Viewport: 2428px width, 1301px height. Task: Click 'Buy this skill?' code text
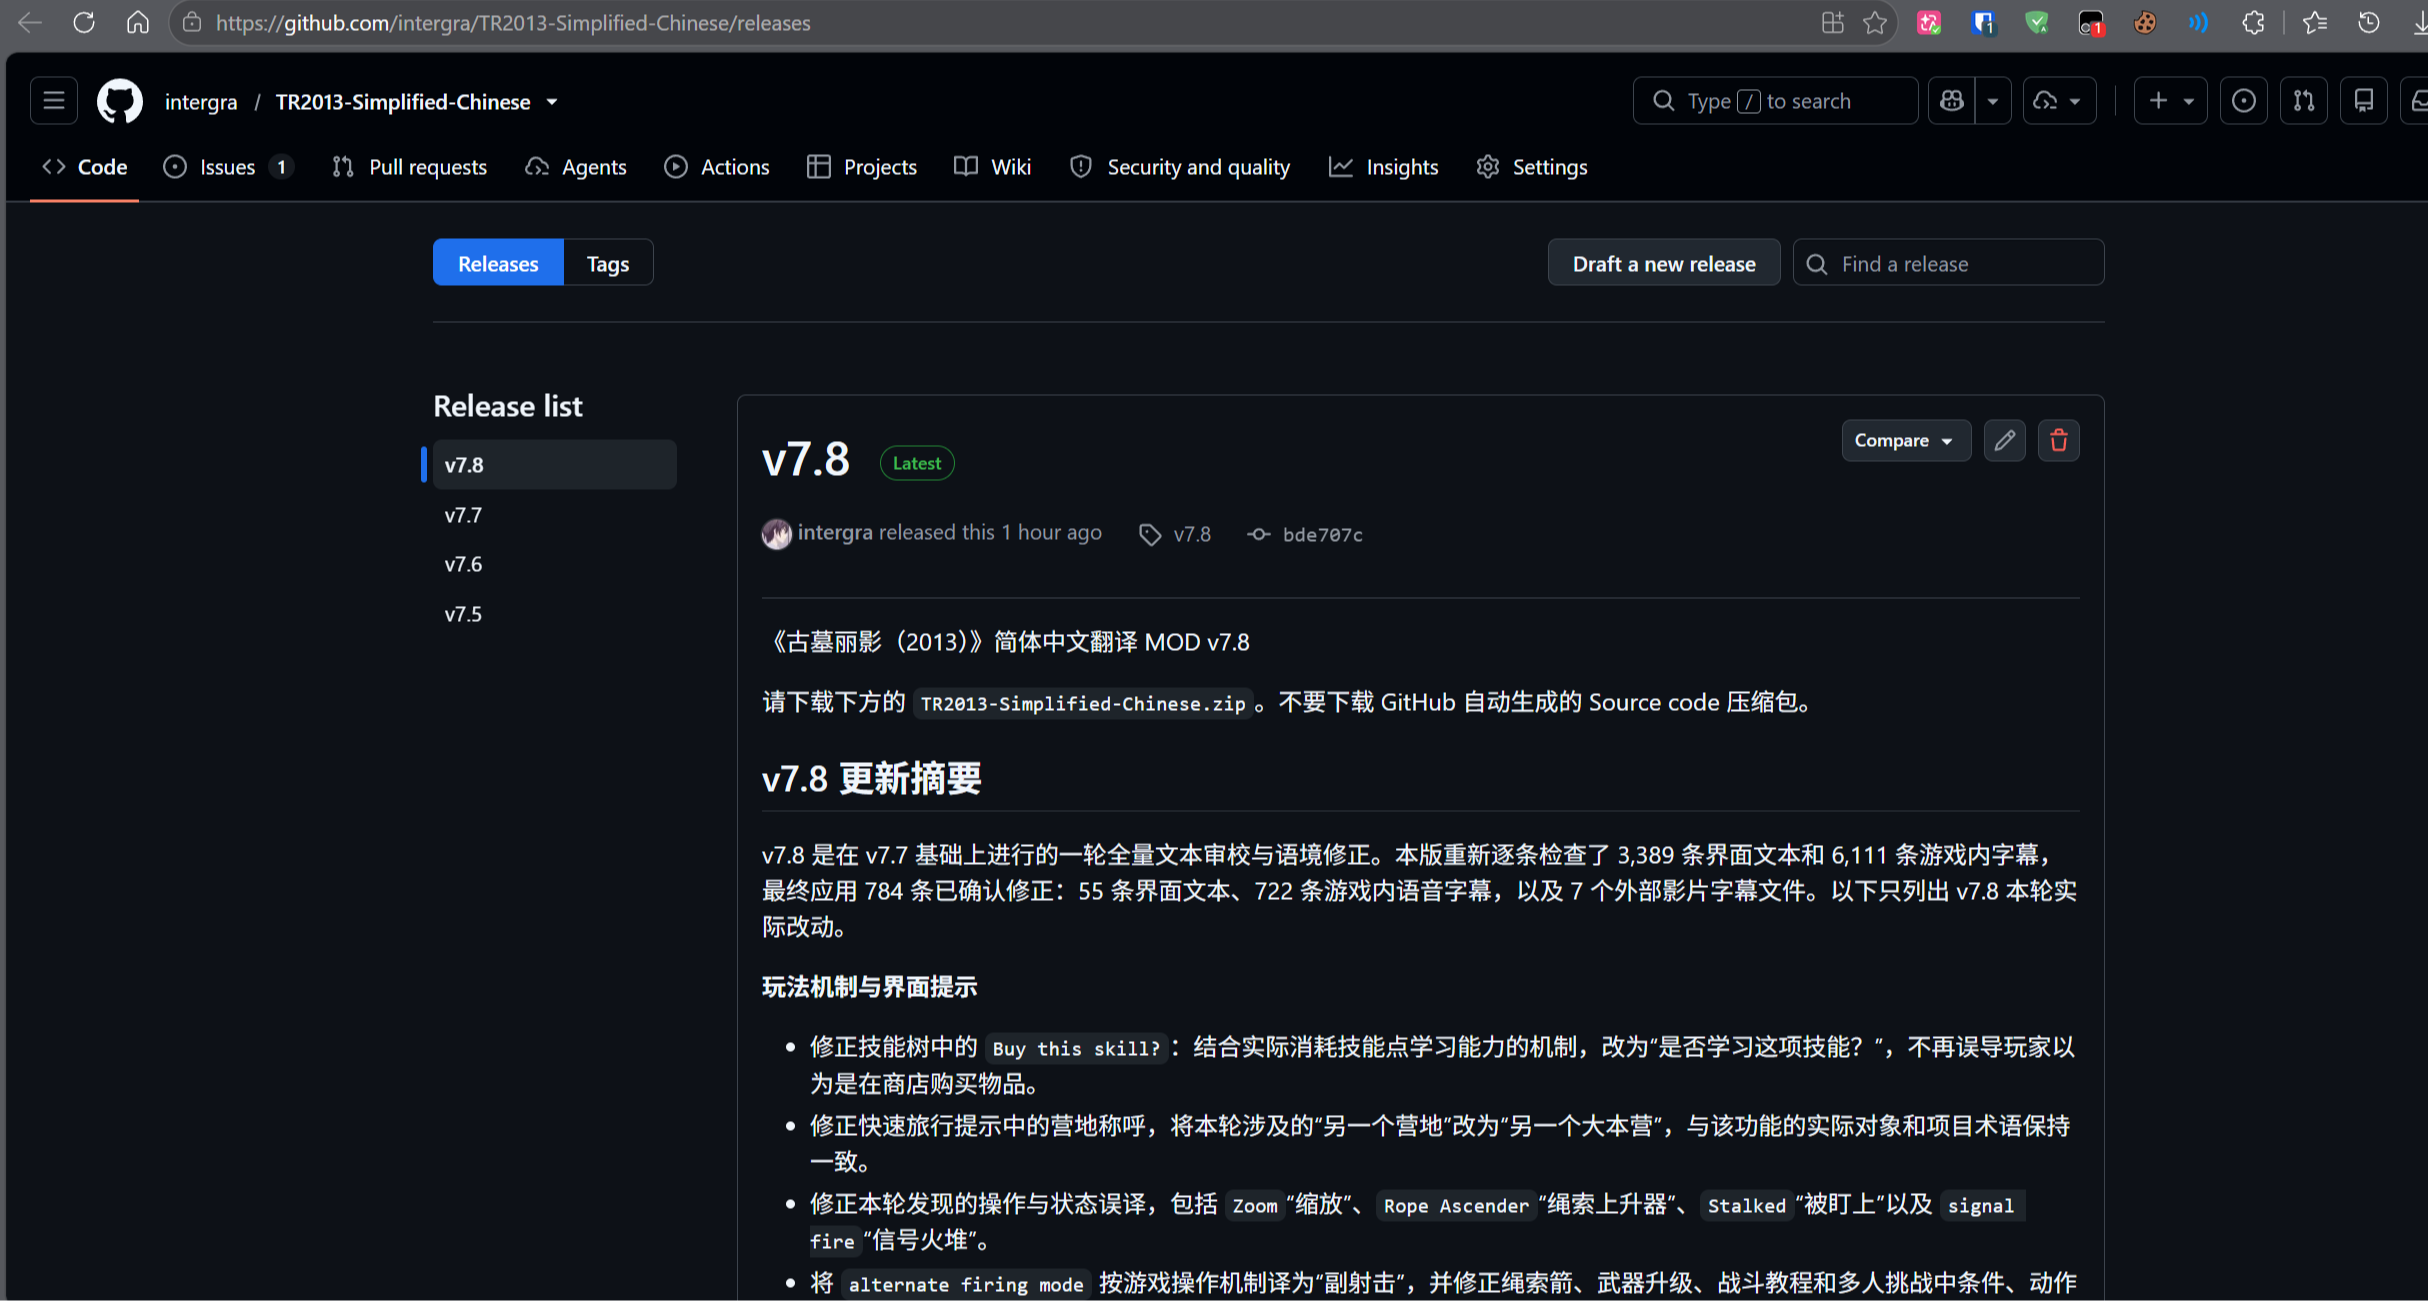tap(1076, 1048)
